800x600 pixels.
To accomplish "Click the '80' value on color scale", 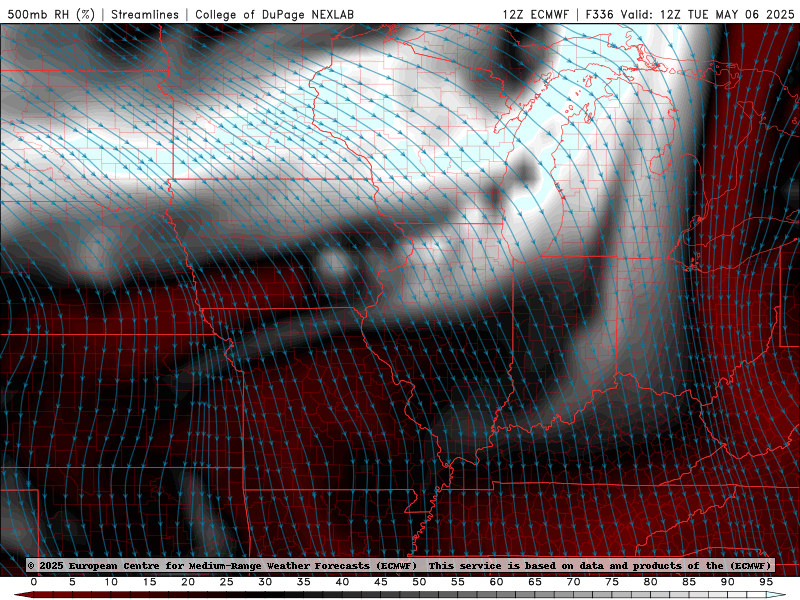I will [x=651, y=582].
